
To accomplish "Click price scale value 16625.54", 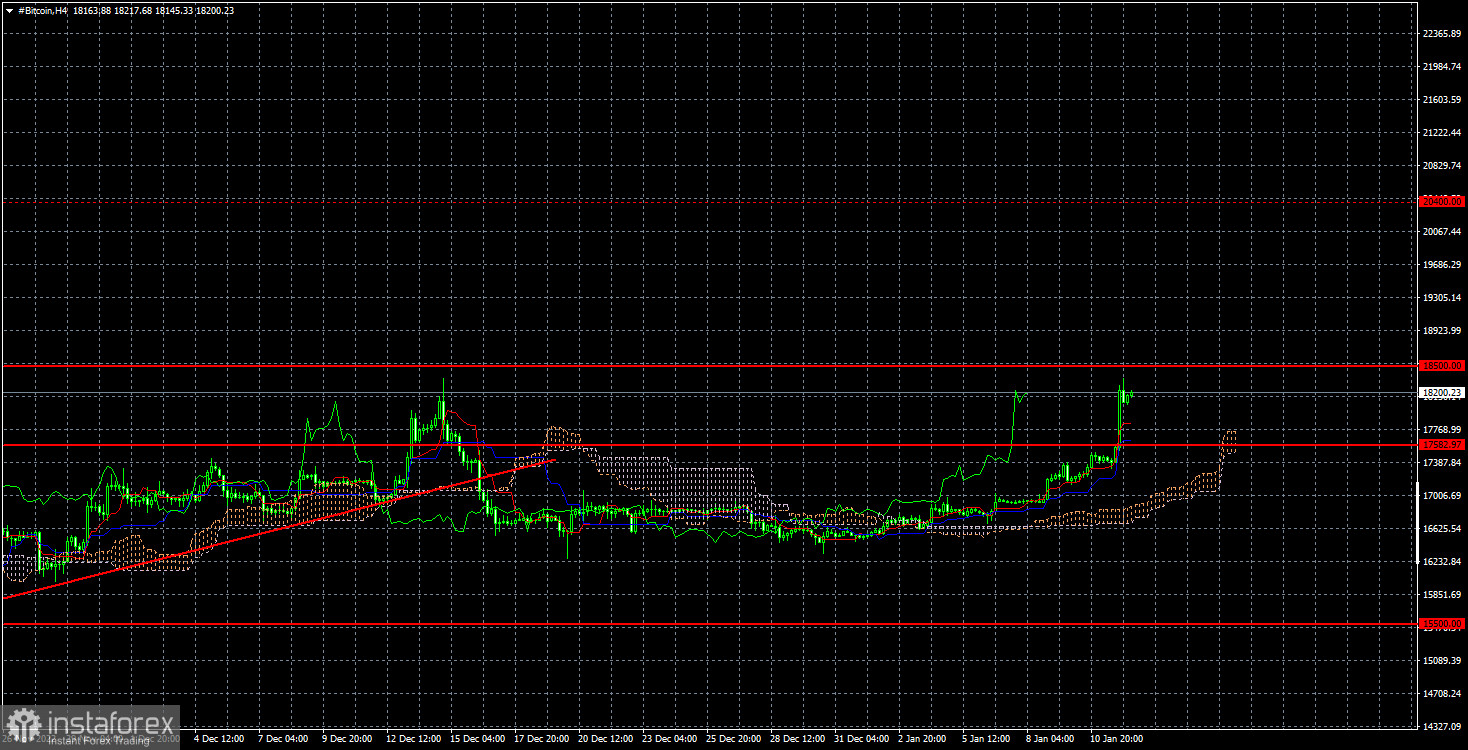I will (x=1442, y=529).
